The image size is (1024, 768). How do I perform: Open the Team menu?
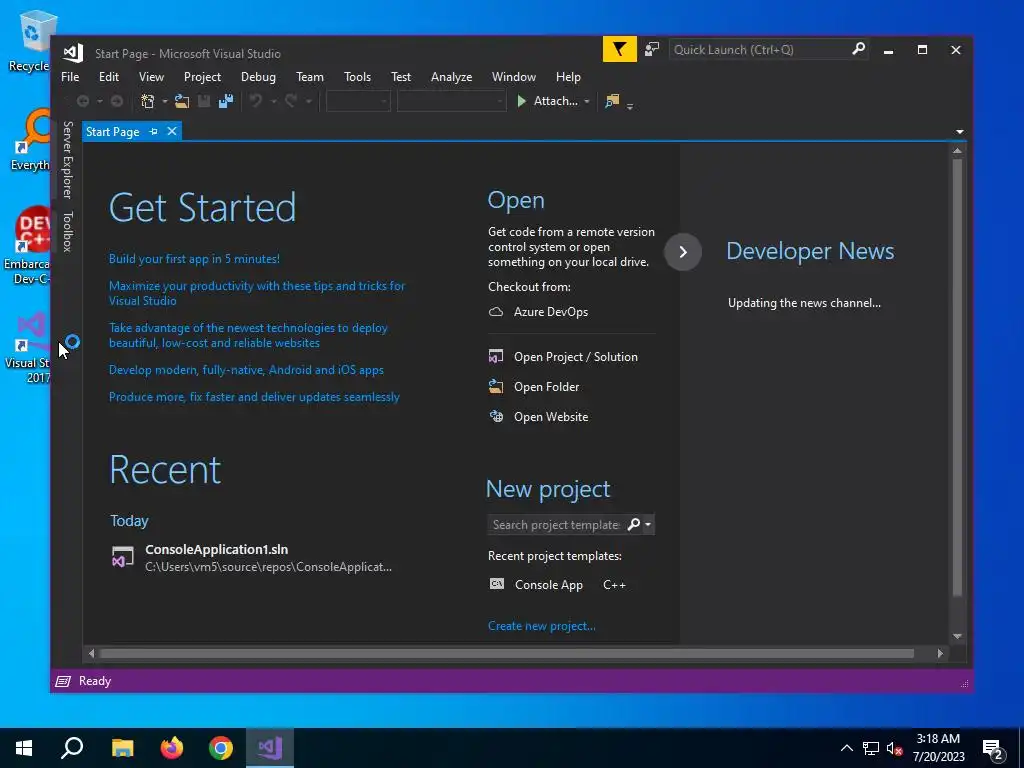[x=310, y=77]
